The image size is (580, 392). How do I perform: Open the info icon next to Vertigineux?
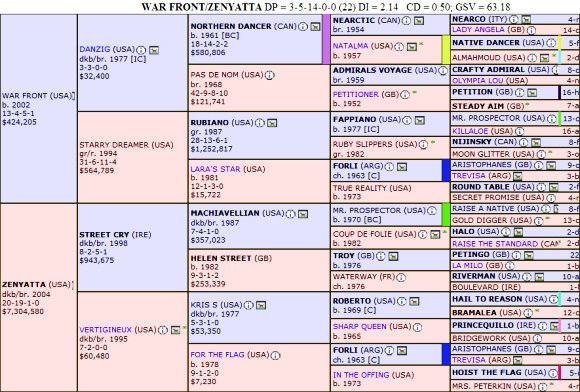coord(163,330)
